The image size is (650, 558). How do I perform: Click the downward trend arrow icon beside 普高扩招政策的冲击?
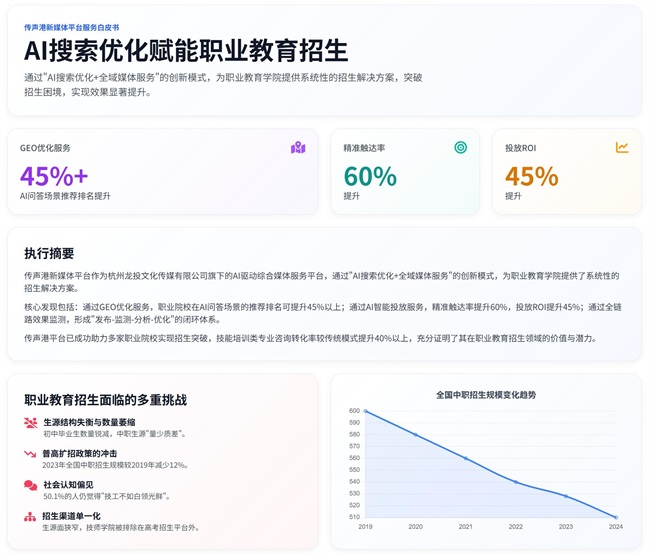click(31, 454)
